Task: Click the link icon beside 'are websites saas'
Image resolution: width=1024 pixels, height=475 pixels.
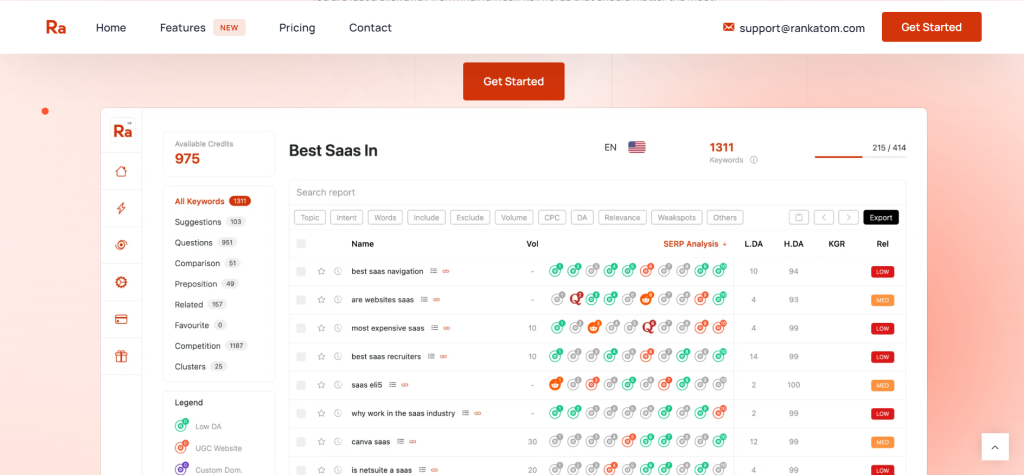Action: coord(436,300)
